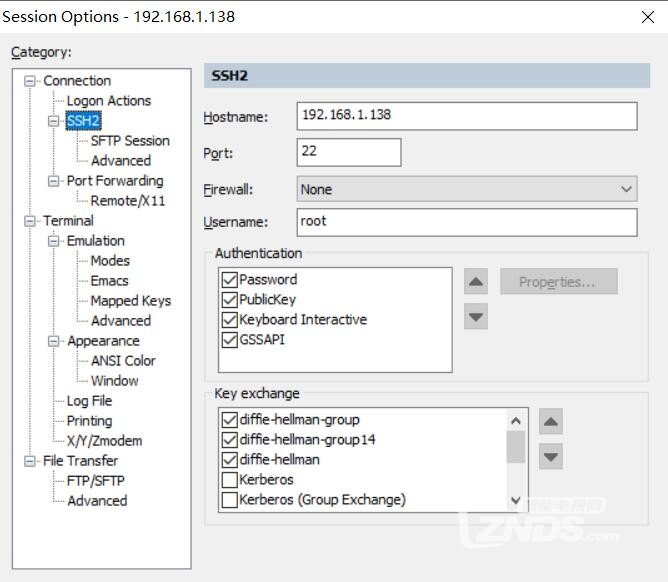Close the Session Options dialog

[648, 17]
